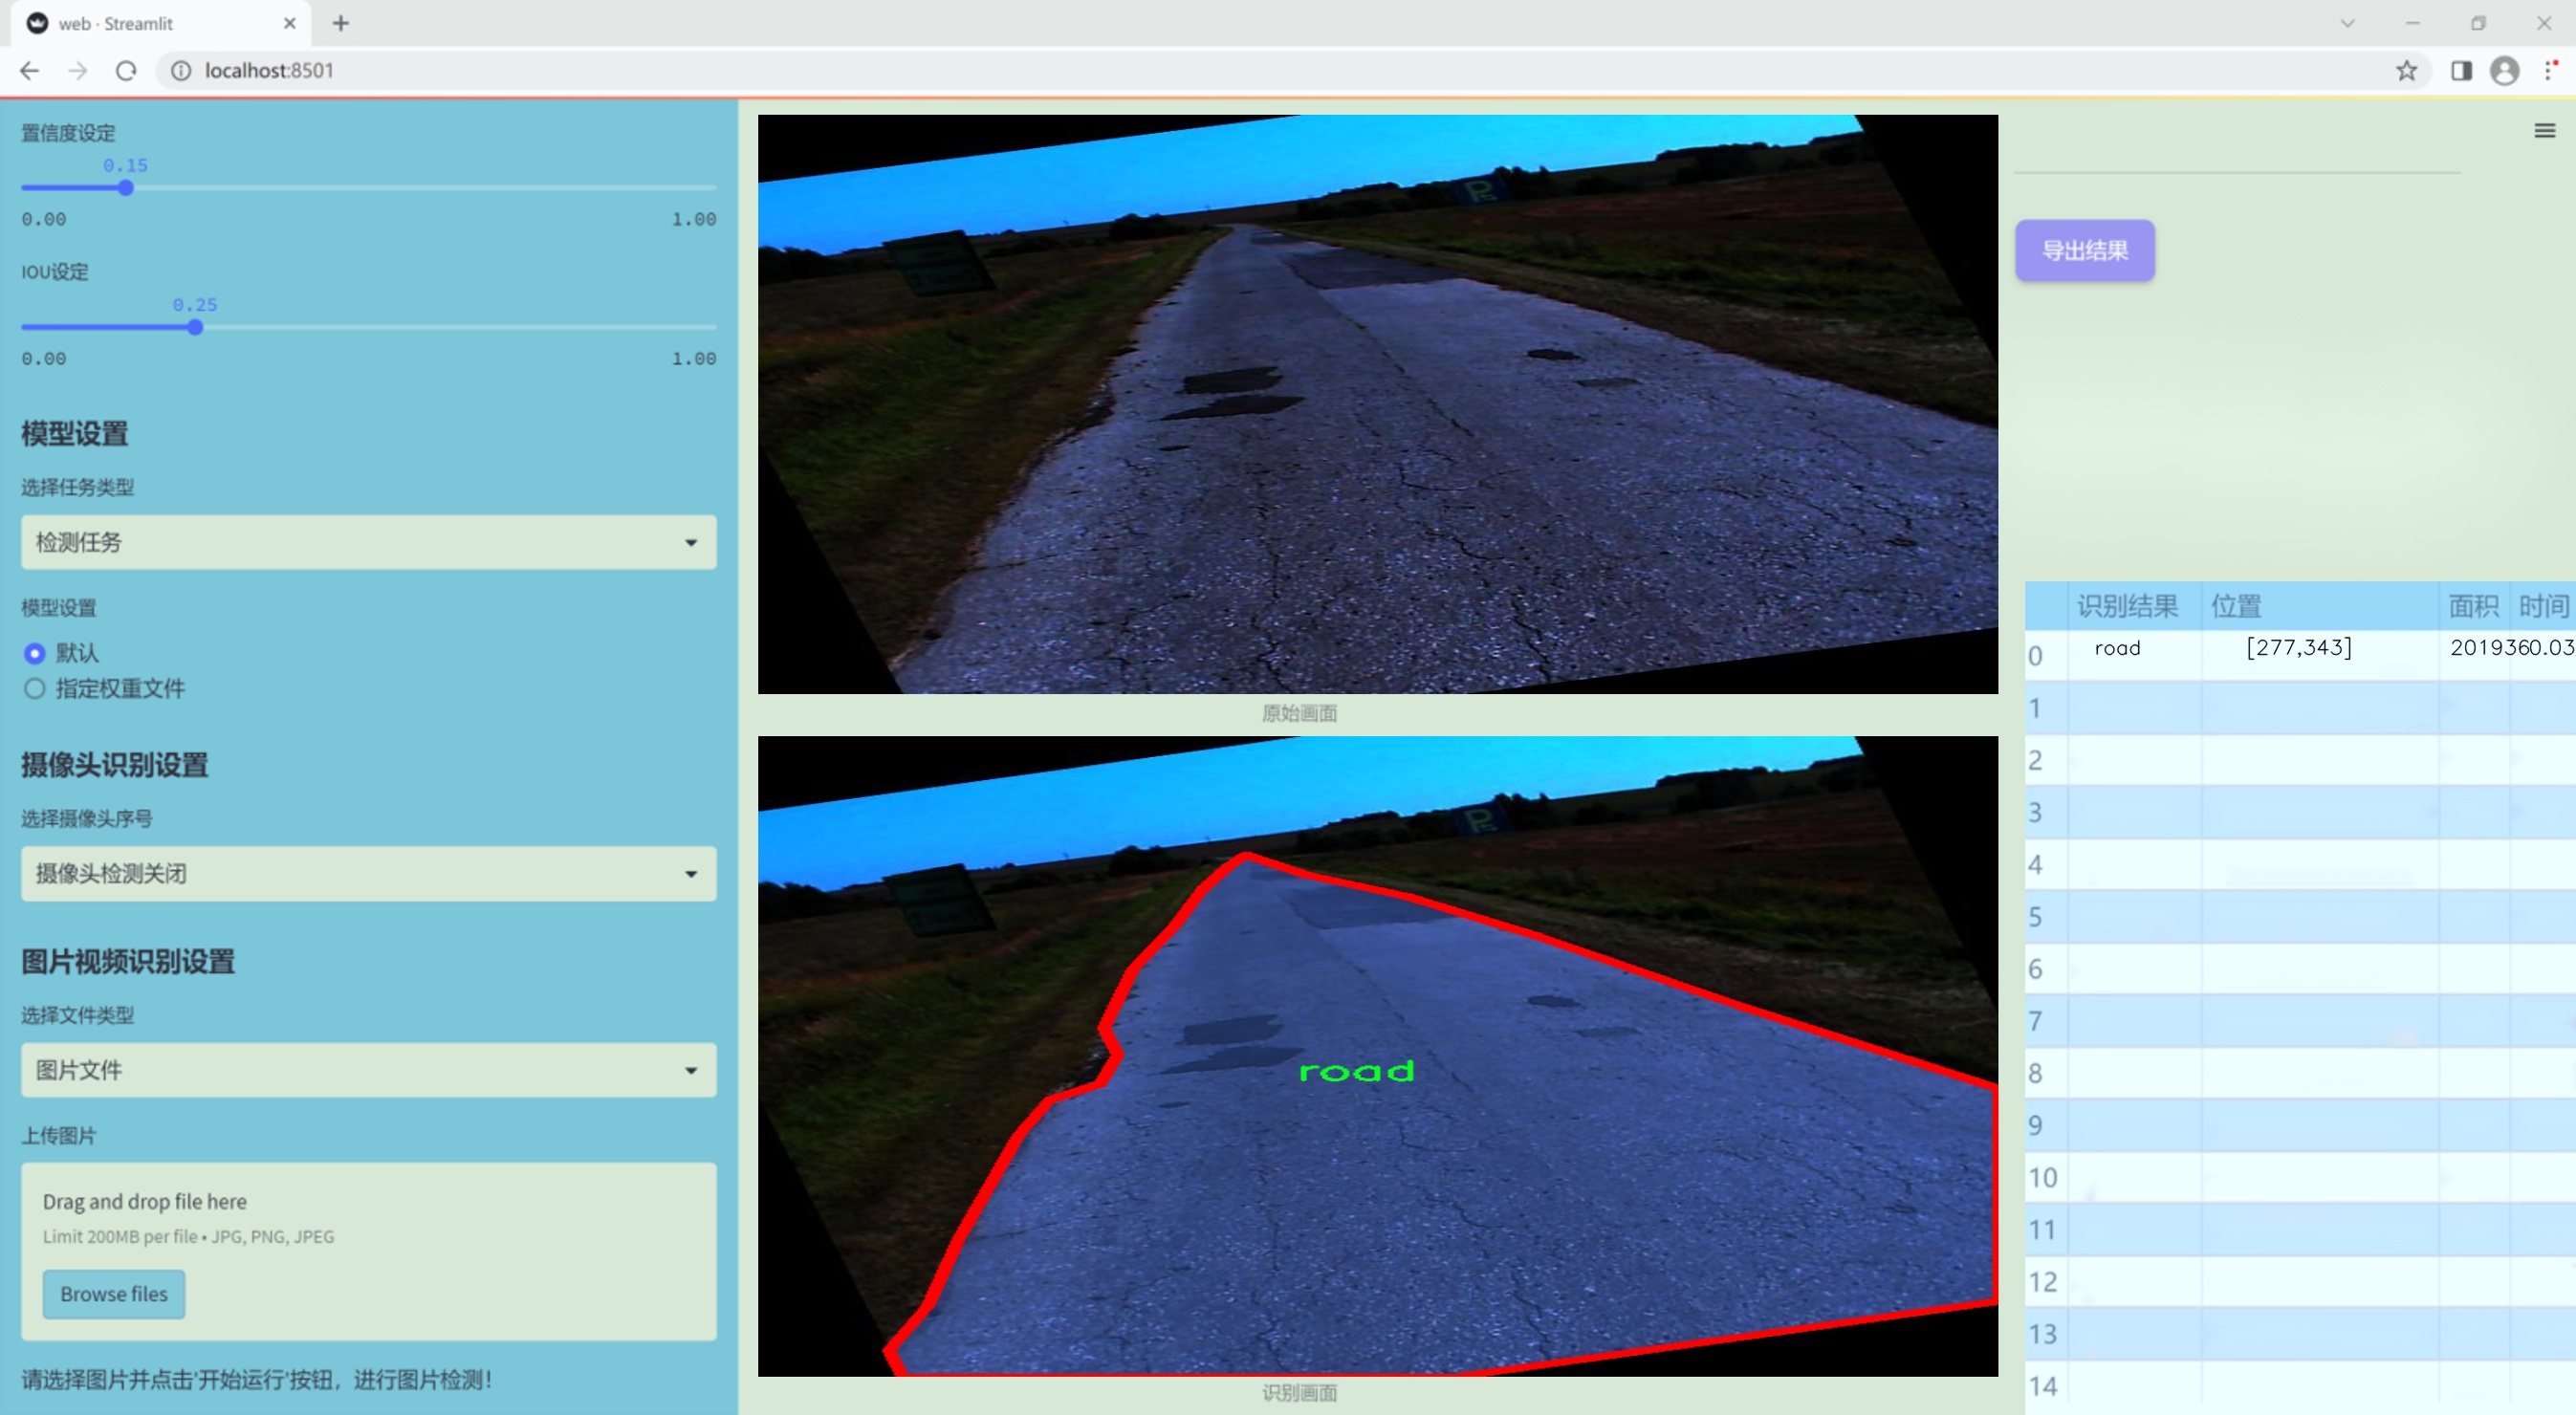Choose the 指定权重文件 radio option
The image size is (2576, 1415).
(x=35, y=688)
